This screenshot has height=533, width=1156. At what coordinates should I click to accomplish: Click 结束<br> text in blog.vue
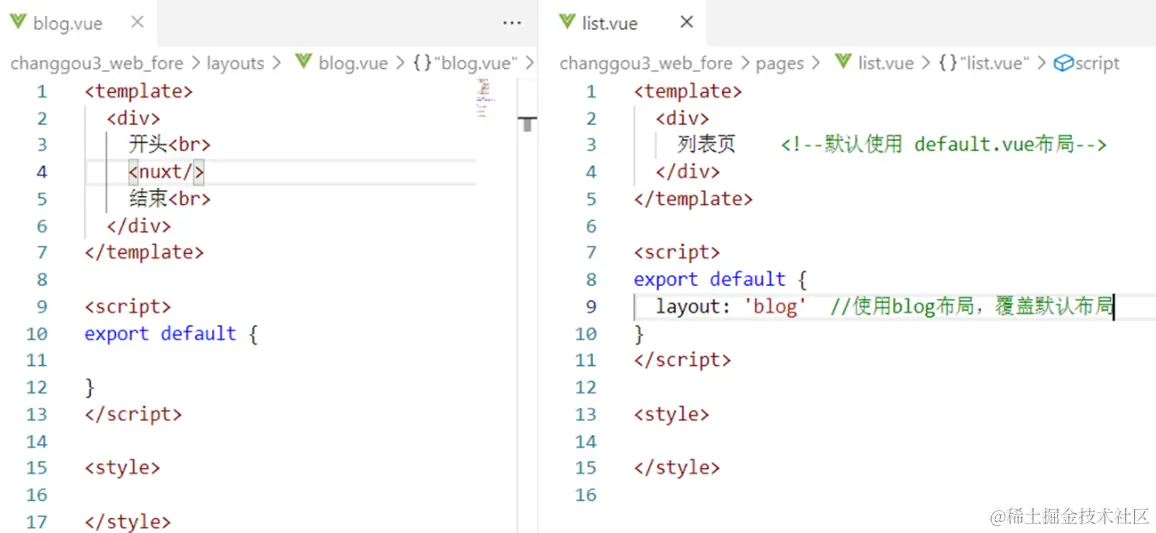point(170,198)
